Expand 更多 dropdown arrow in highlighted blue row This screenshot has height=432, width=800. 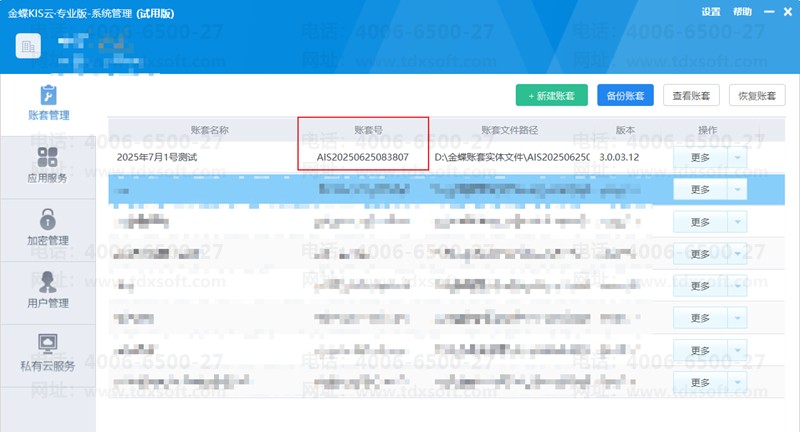pyautogui.click(x=737, y=190)
